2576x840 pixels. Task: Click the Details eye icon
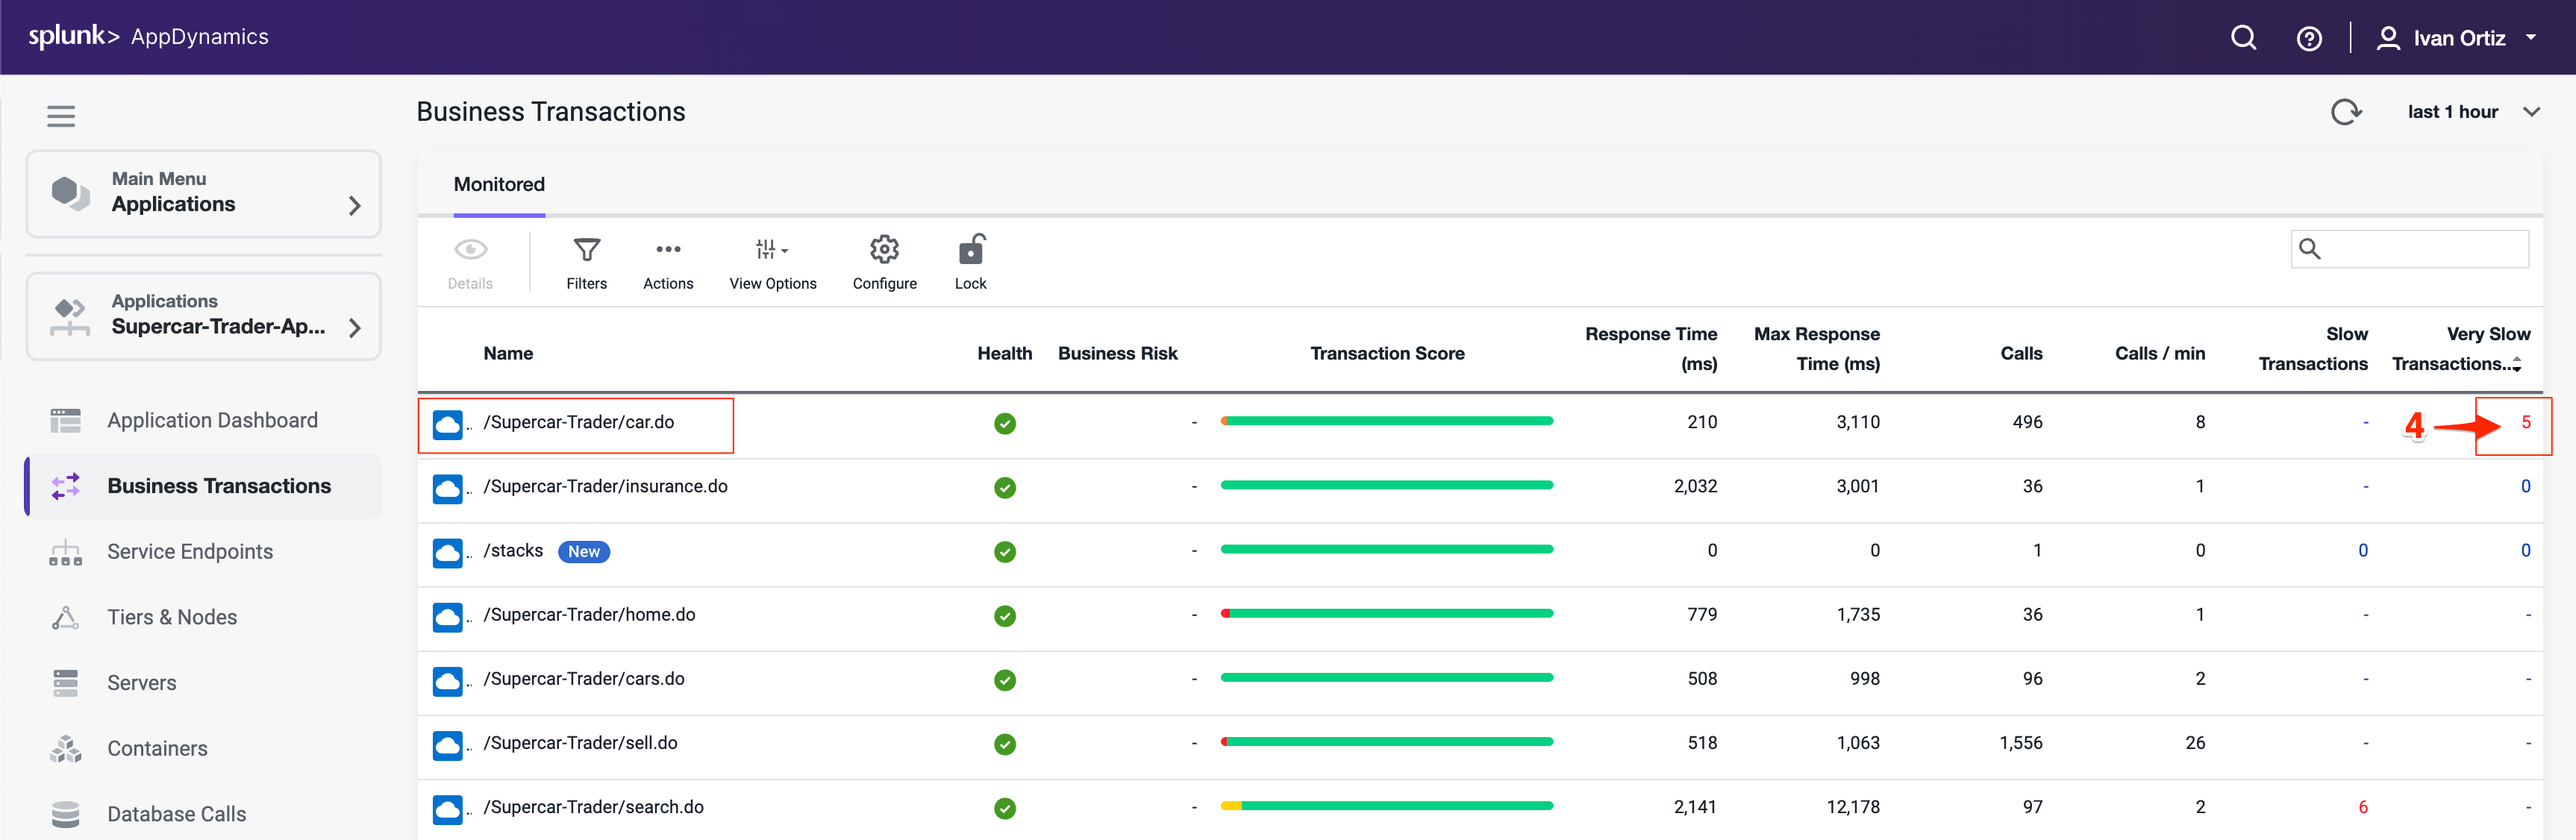[x=470, y=250]
